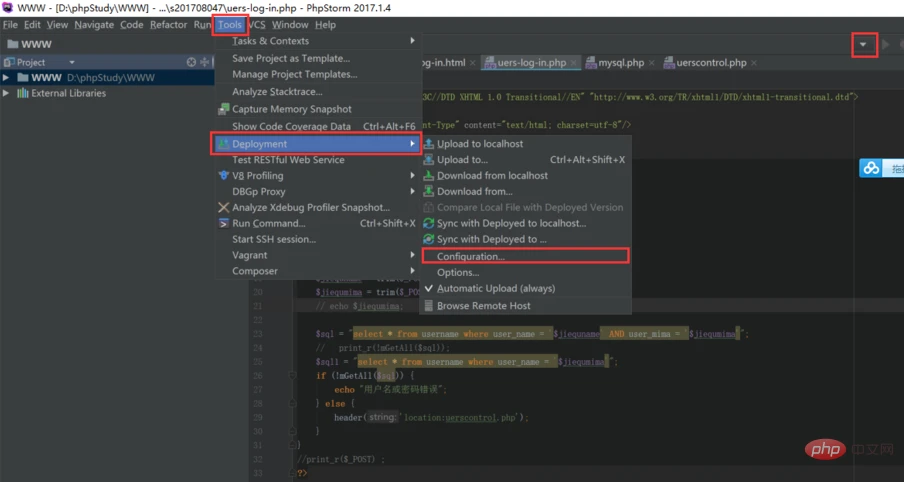Open the Deployment submenu
Screen dimensions: 904x482
[317, 144]
